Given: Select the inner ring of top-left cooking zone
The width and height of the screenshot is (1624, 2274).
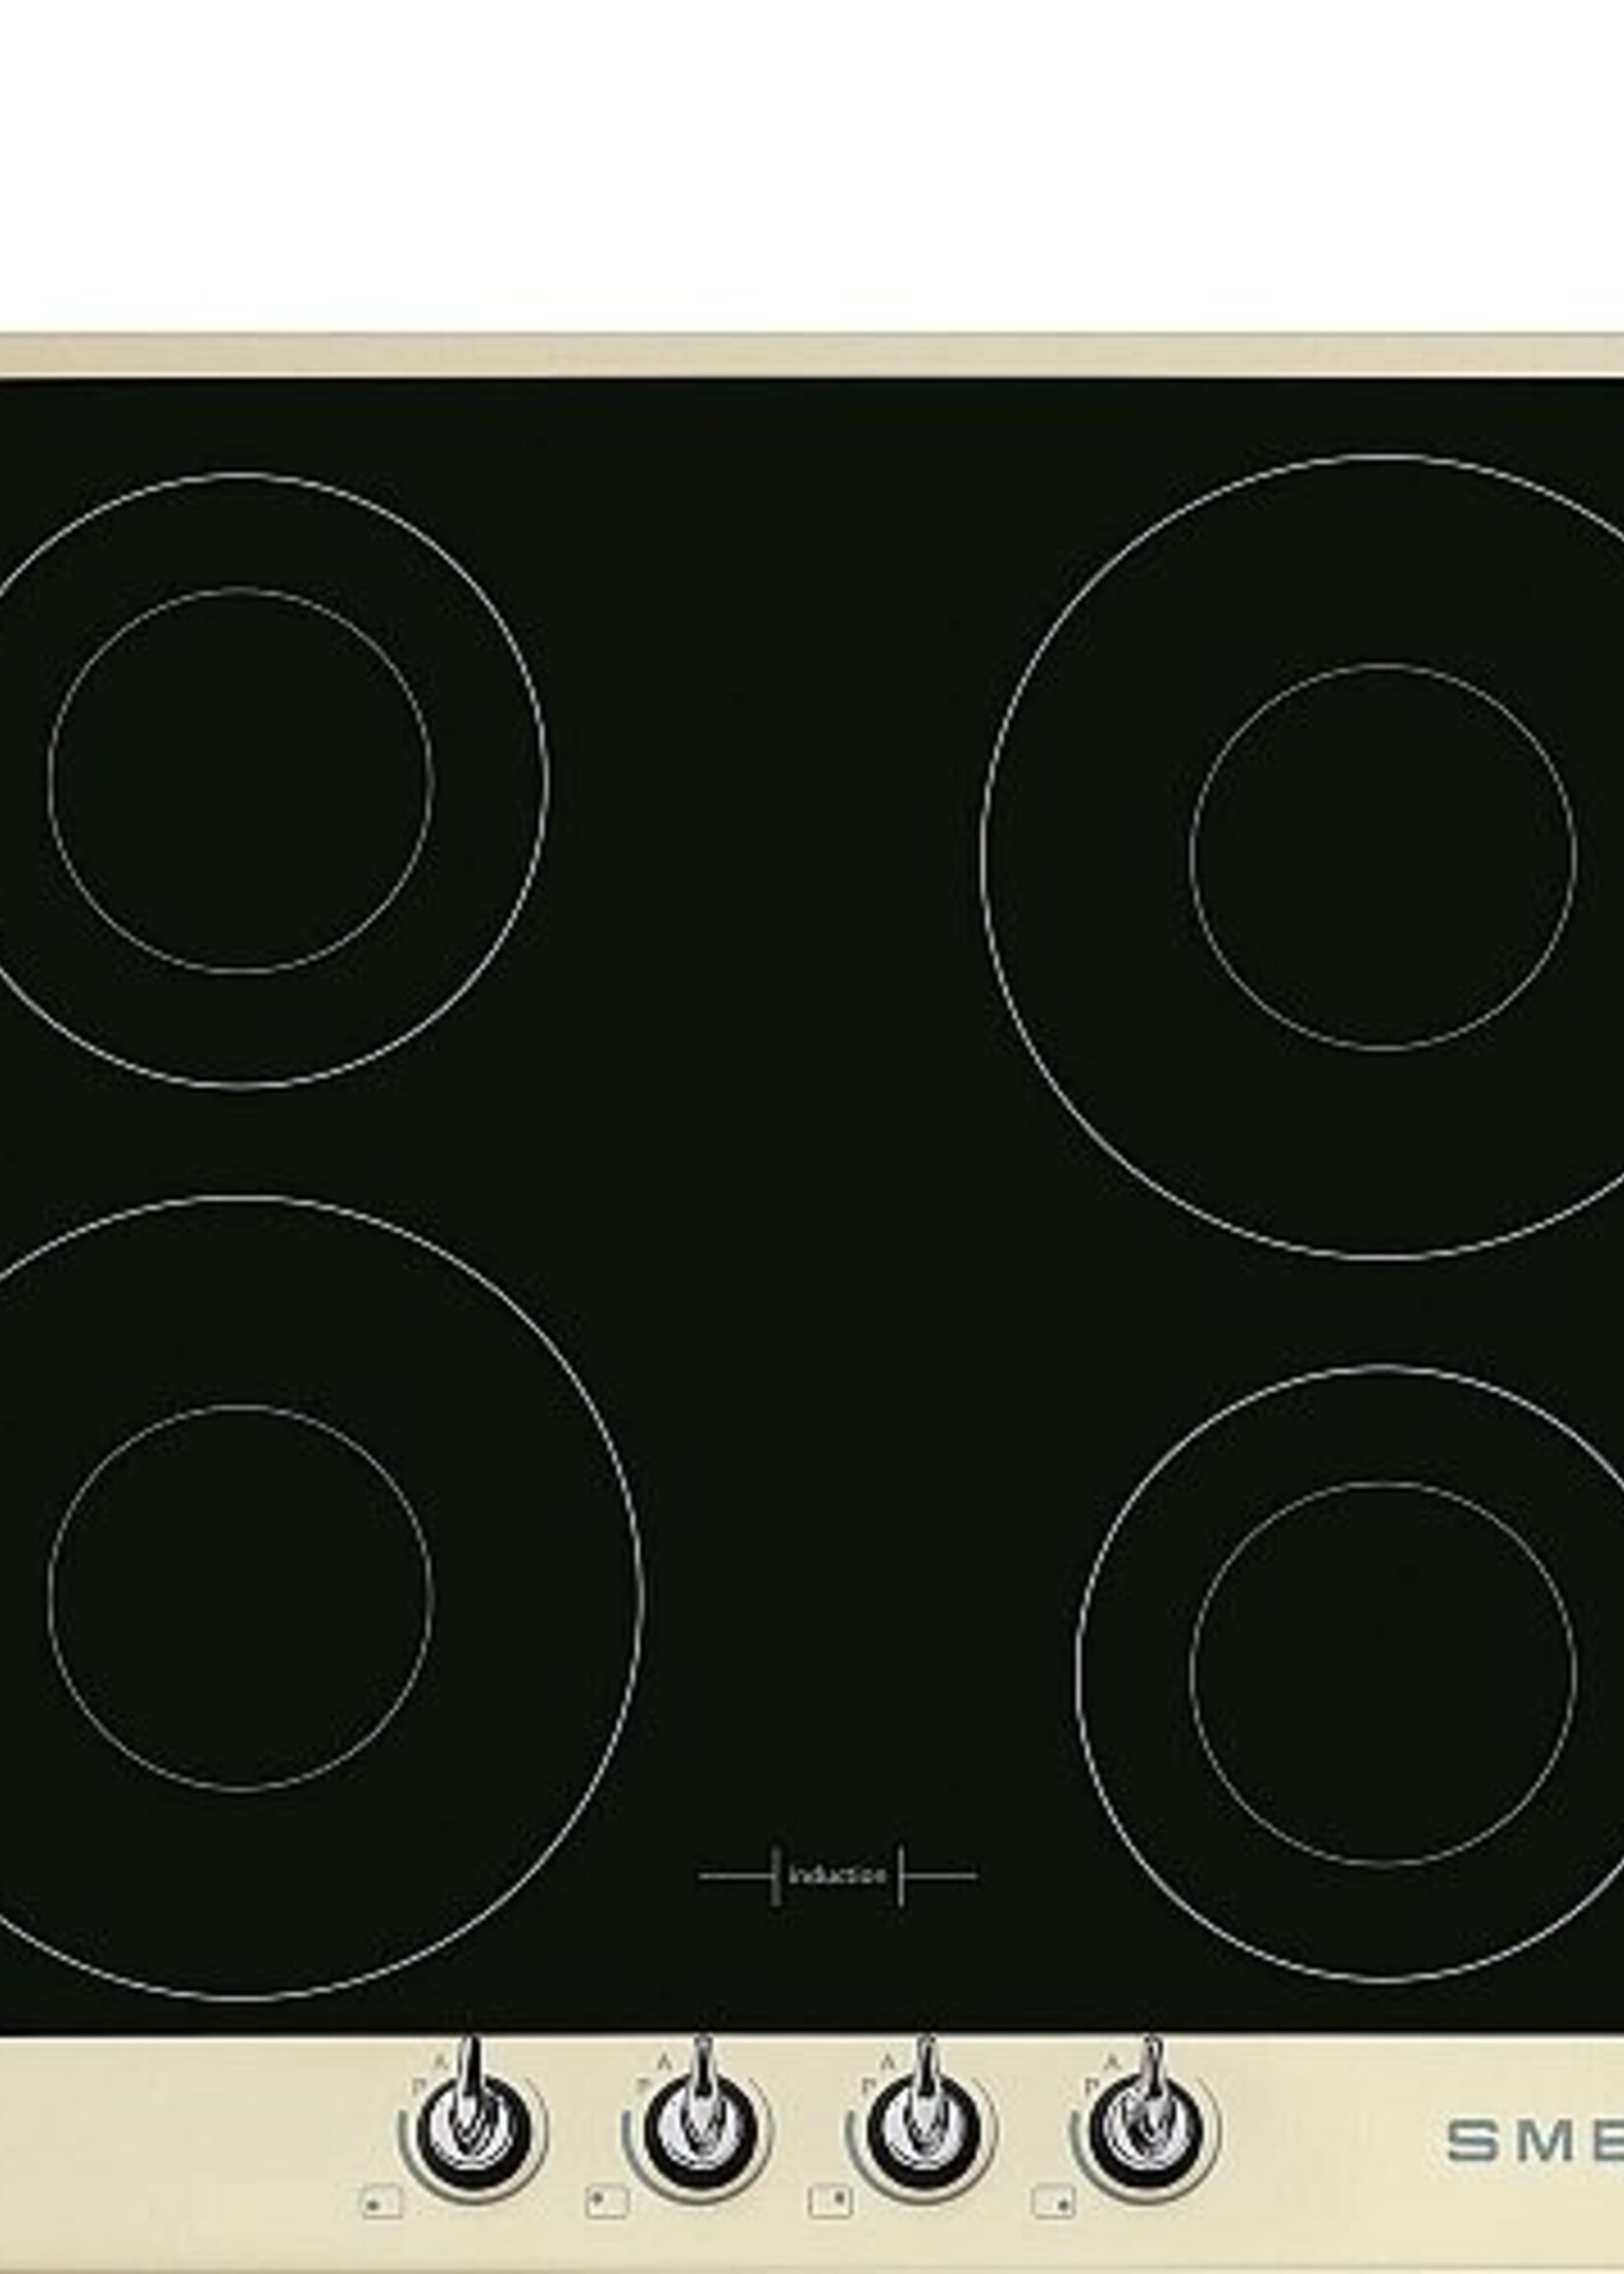Looking at the screenshot, I should coord(240,780).
